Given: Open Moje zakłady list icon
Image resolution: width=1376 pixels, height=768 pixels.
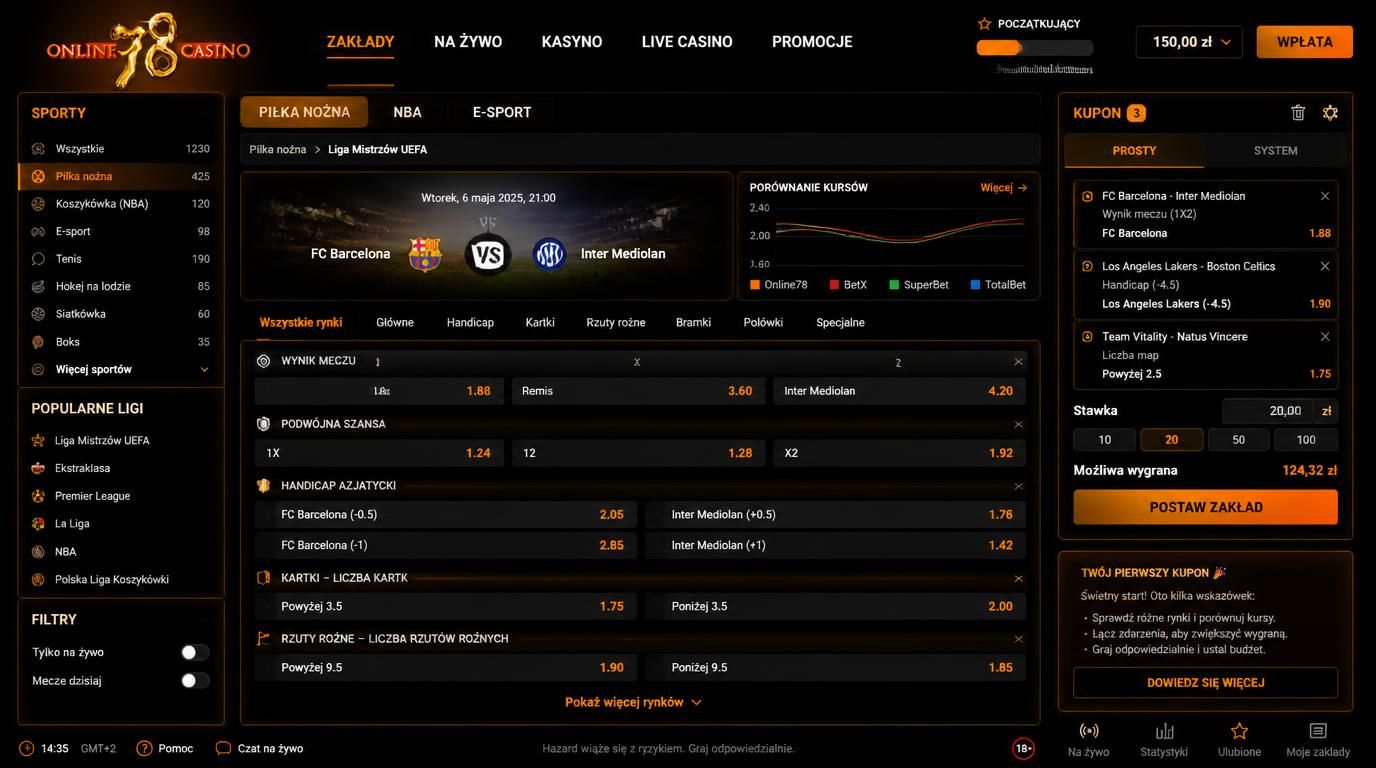Looking at the screenshot, I should click(1318, 739).
